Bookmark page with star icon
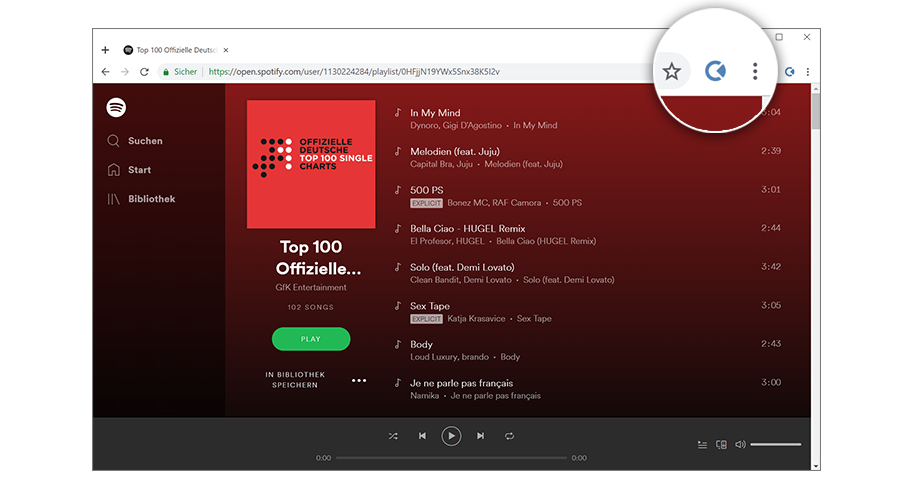The image size is (900, 500). [672, 72]
